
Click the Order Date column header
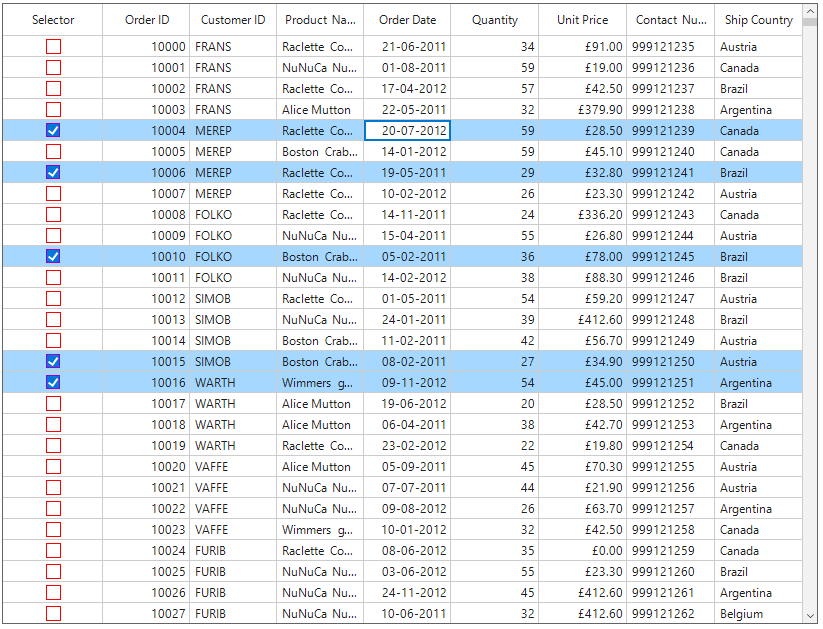click(x=407, y=20)
